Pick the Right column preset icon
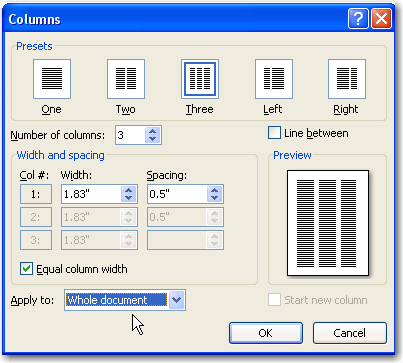This screenshot has height=363, width=403. [x=347, y=79]
